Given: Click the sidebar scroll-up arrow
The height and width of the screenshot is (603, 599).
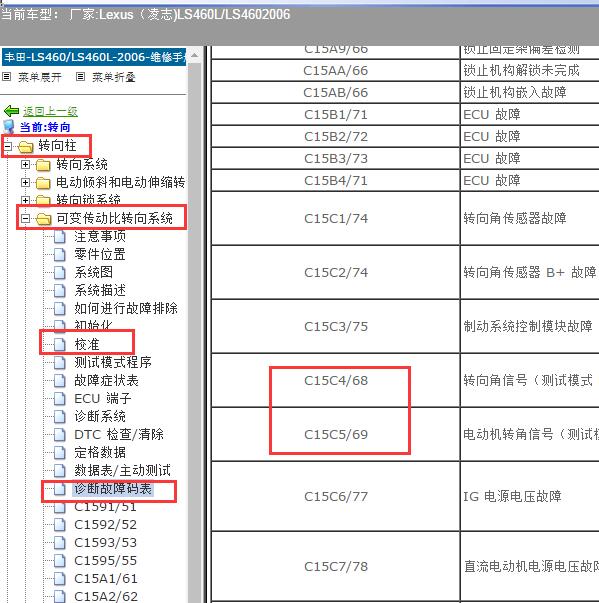Looking at the screenshot, I should coord(195,56).
